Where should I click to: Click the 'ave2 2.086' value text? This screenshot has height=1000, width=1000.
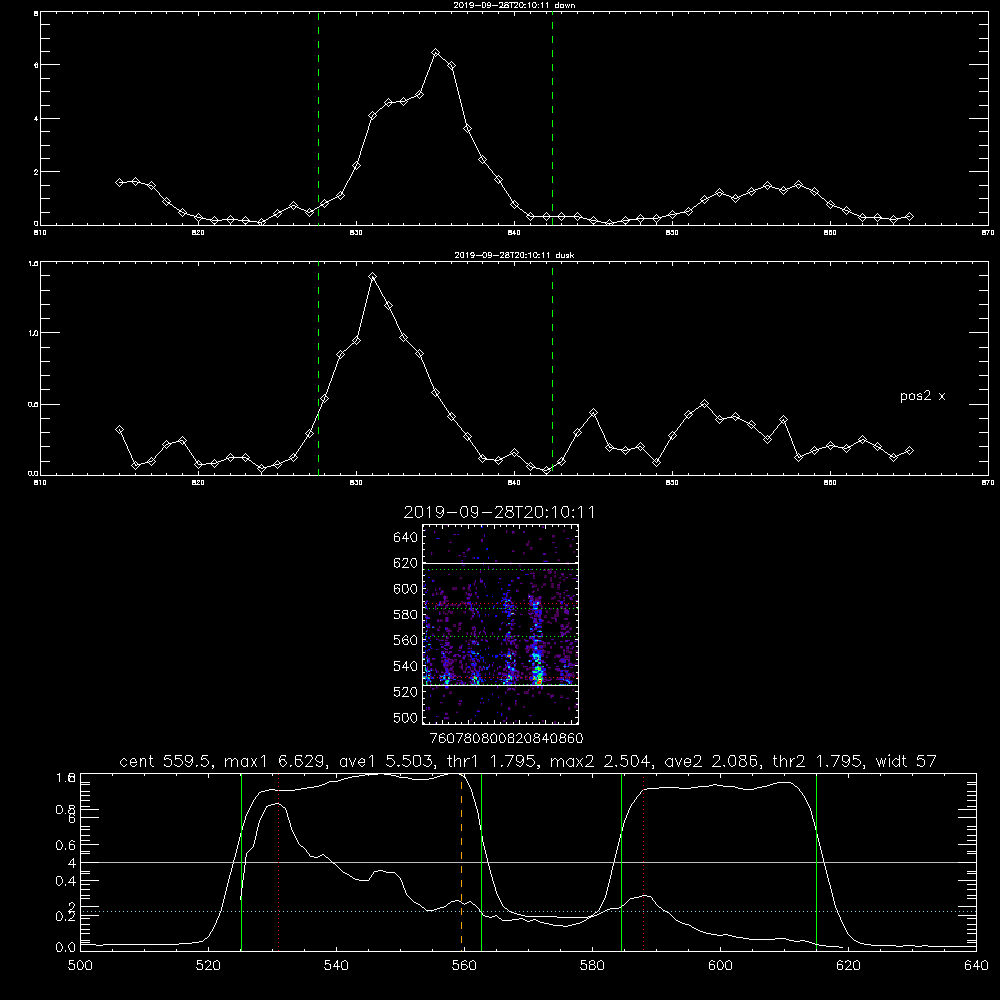coord(712,761)
